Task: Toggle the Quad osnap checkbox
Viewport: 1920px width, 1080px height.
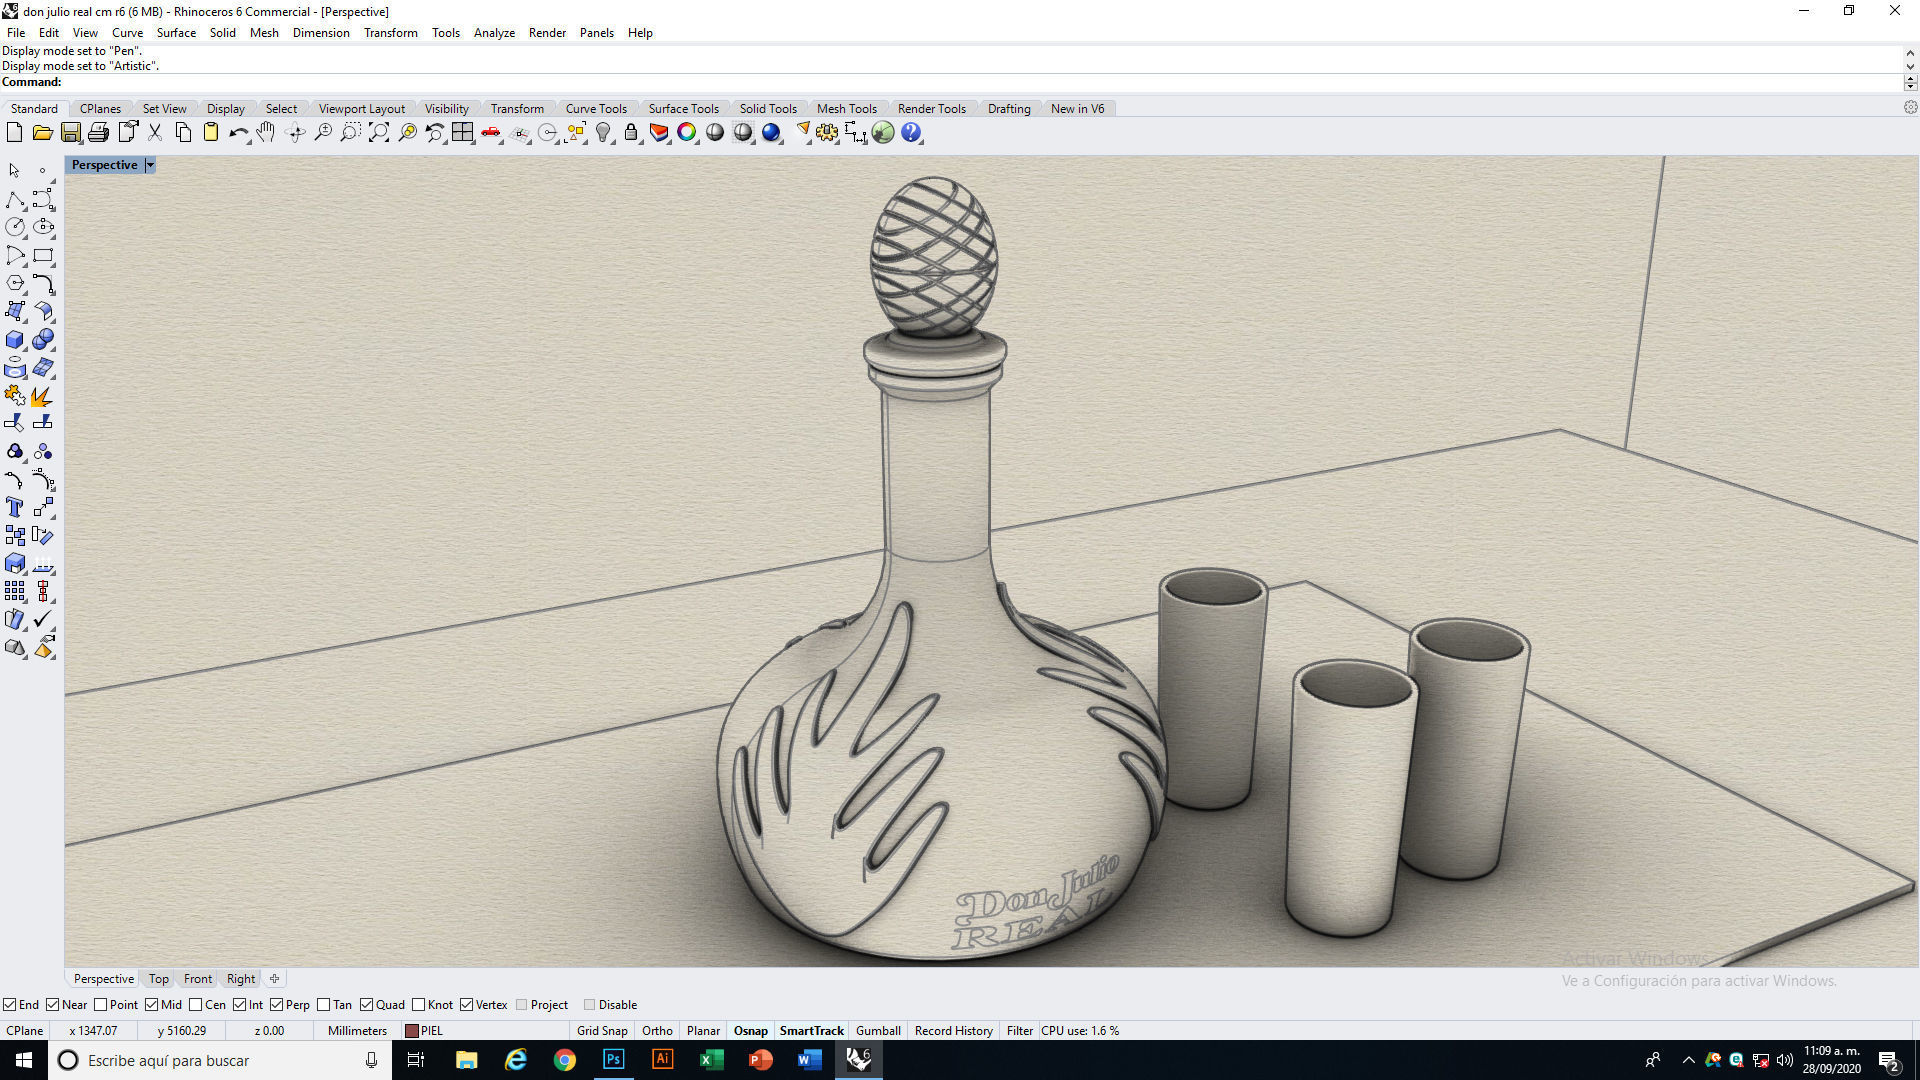Action: (x=366, y=1005)
